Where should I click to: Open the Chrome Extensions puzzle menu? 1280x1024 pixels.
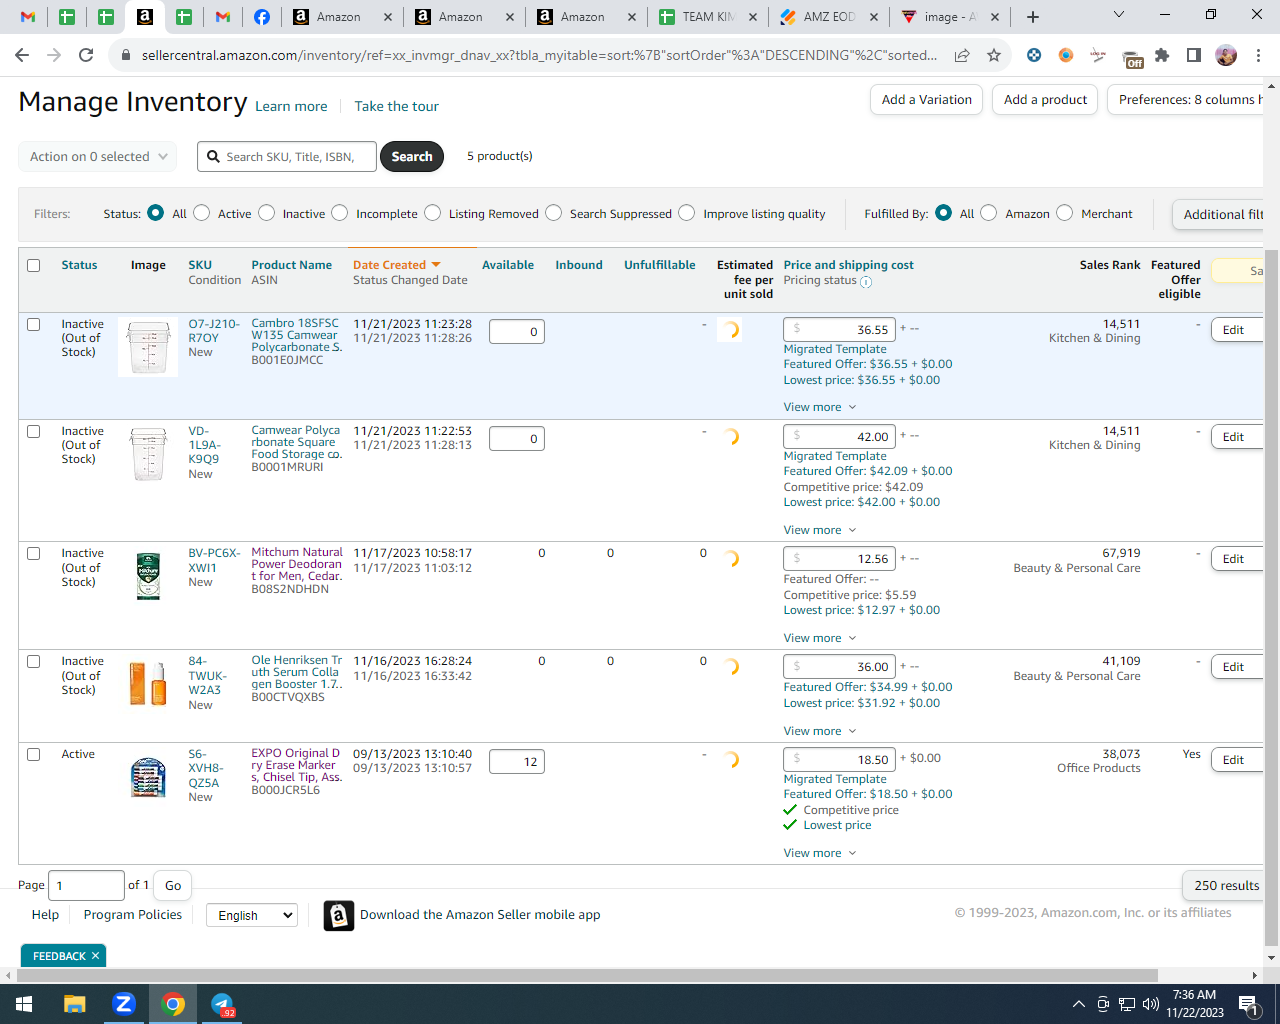1162,55
